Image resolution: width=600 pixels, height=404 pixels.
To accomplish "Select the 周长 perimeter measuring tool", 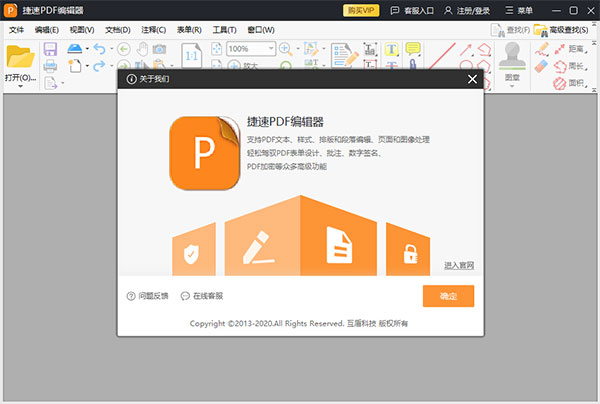I will (x=571, y=66).
